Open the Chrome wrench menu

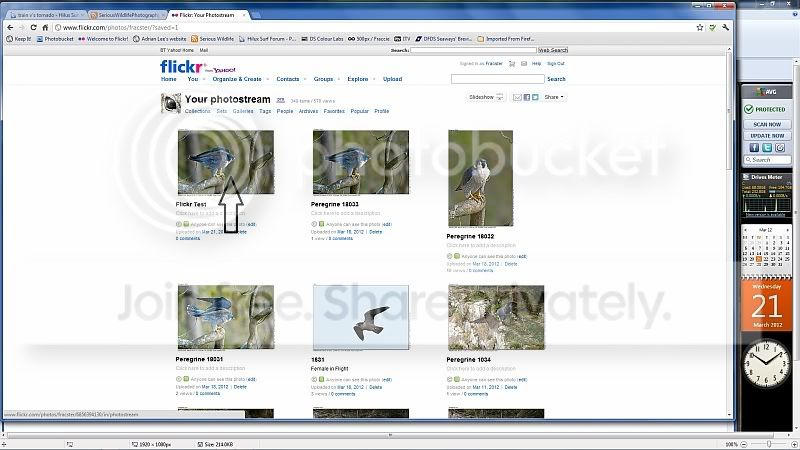click(x=726, y=28)
